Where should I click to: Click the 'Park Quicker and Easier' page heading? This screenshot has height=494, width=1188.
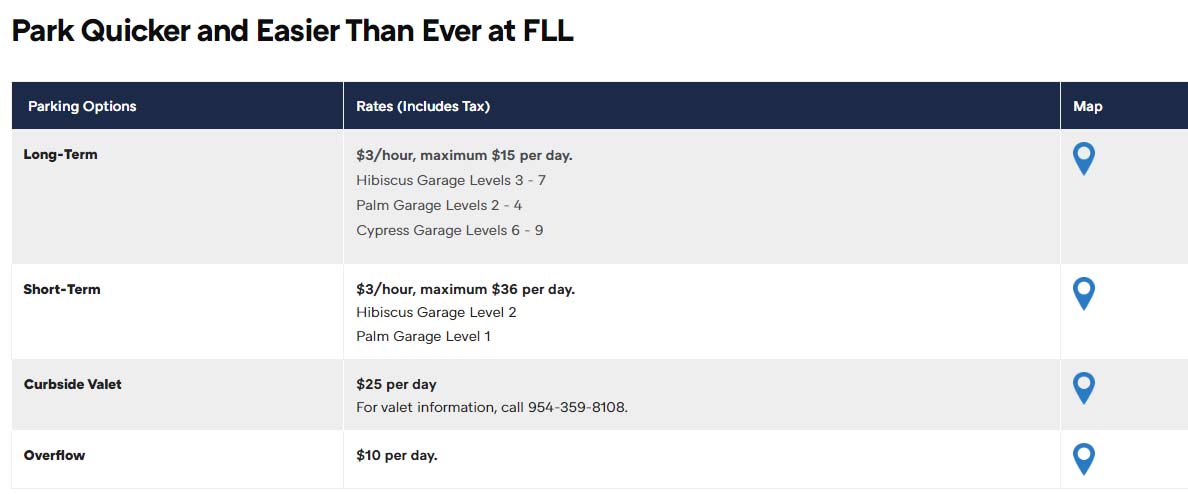coord(292,31)
